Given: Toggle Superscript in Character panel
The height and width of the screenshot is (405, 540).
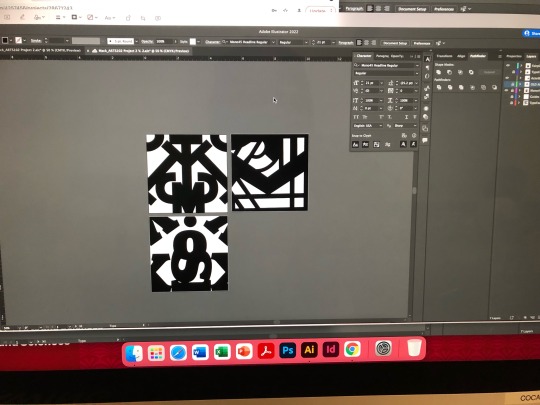Looking at the screenshot, I should click(x=382, y=117).
